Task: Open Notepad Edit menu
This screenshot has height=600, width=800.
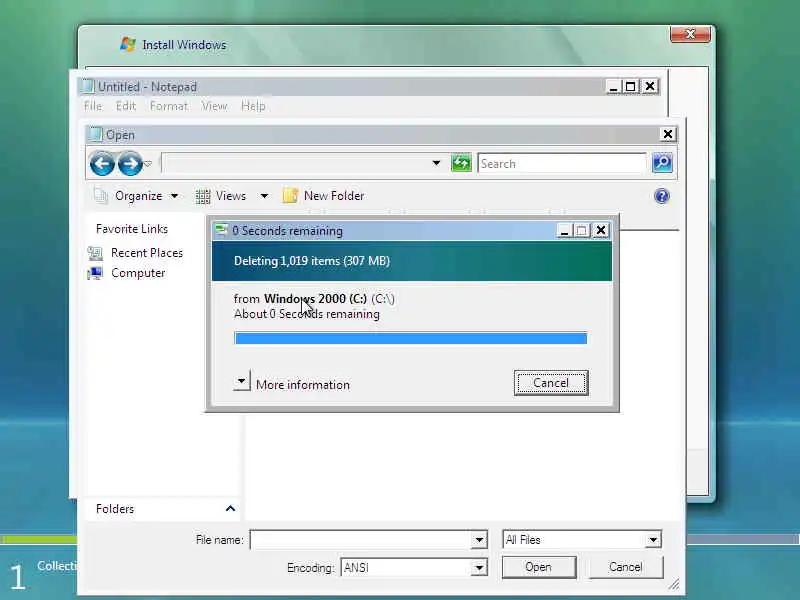Action: (126, 106)
